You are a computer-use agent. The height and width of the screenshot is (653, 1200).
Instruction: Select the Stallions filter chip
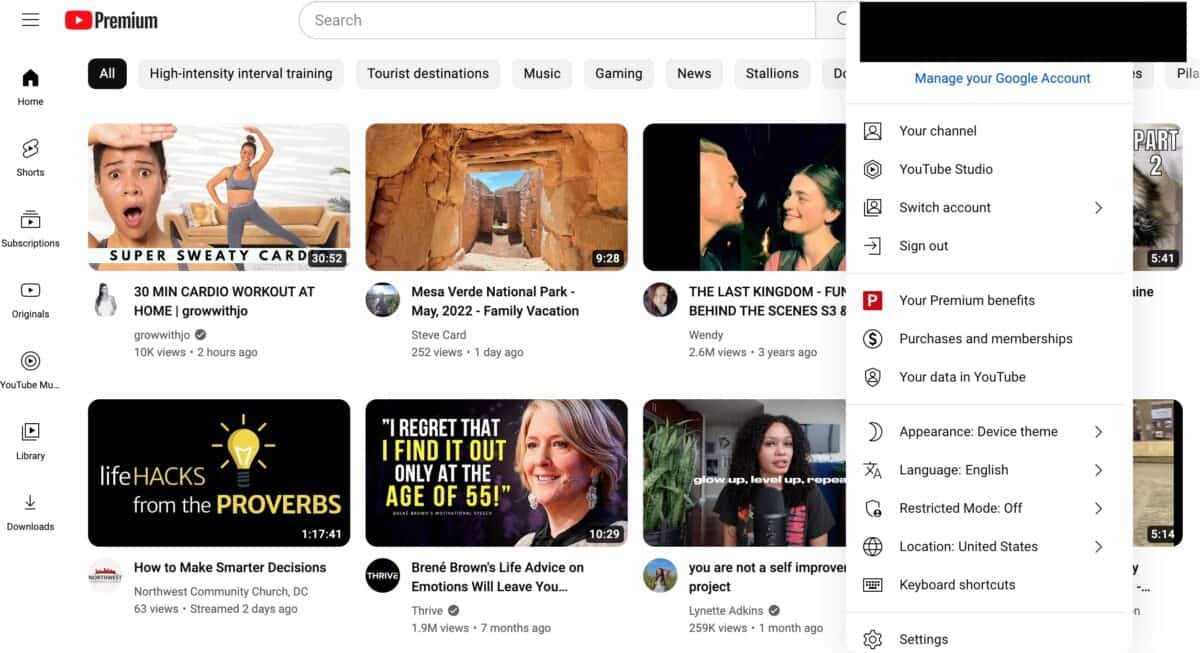click(x=772, y=73)
